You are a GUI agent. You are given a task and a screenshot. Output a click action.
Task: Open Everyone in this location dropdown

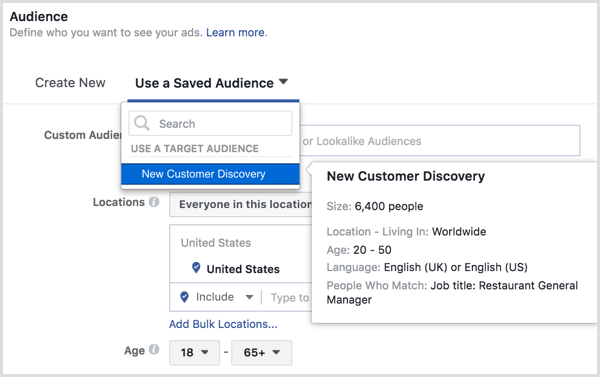click(x=241, y=204)
